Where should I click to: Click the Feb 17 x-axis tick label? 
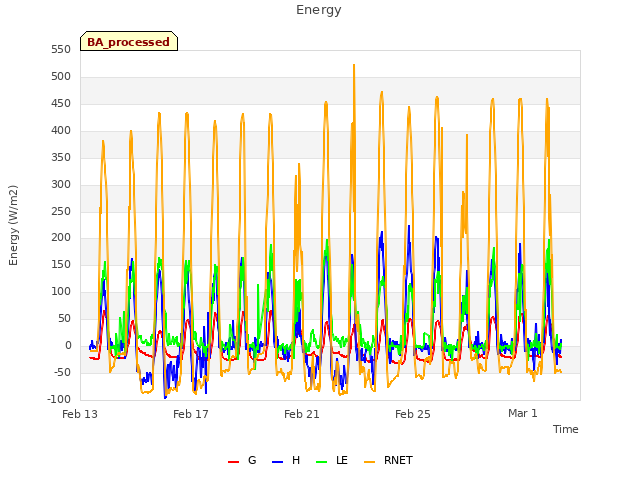(191, 414)
